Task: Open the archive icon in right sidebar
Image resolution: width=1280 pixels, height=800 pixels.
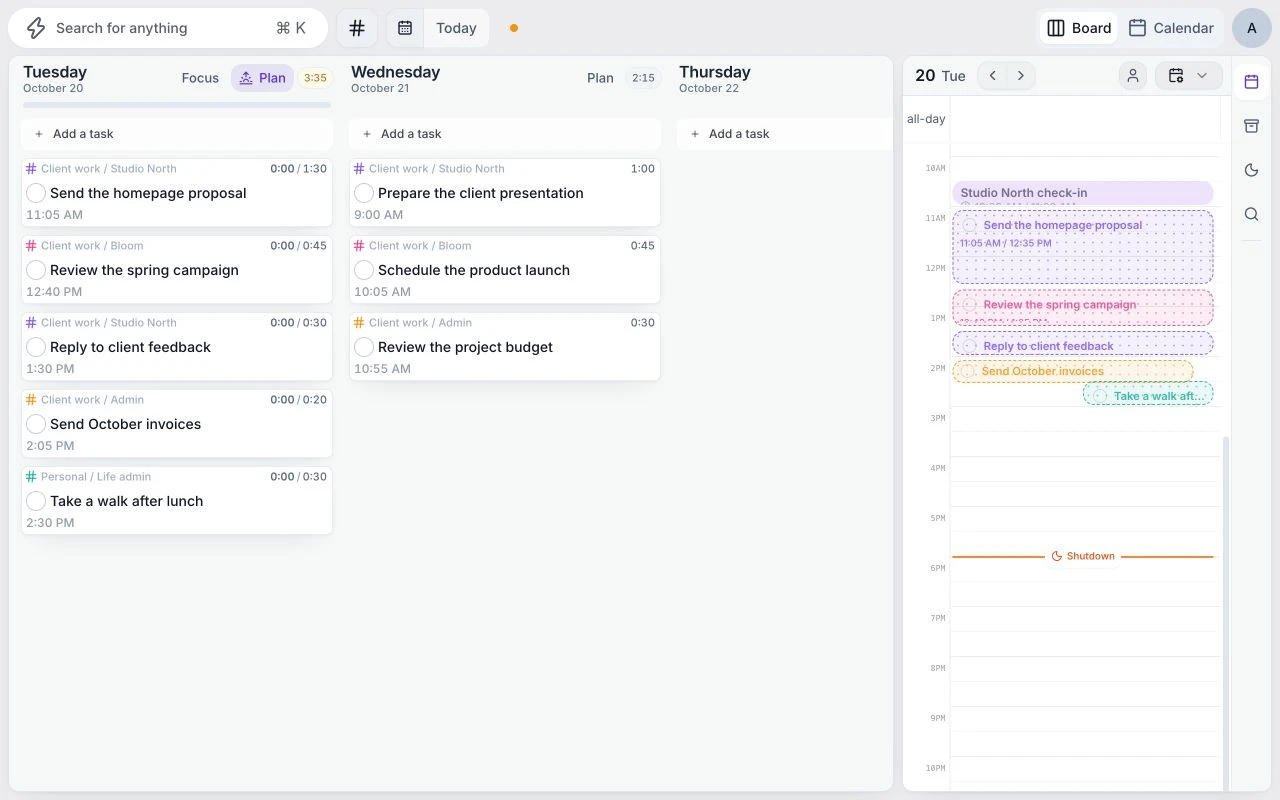Action: pos(1251,126)
